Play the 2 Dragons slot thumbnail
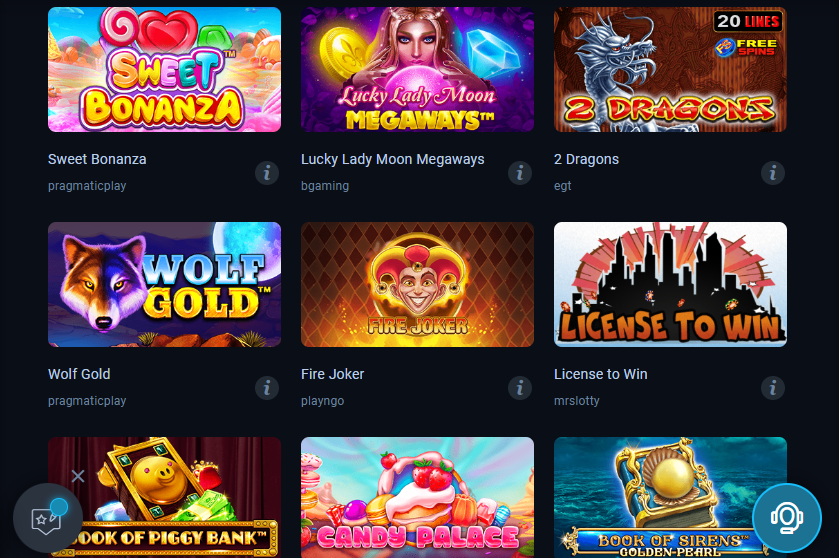This screenshot has width=839, height=558. click(670, 70)
